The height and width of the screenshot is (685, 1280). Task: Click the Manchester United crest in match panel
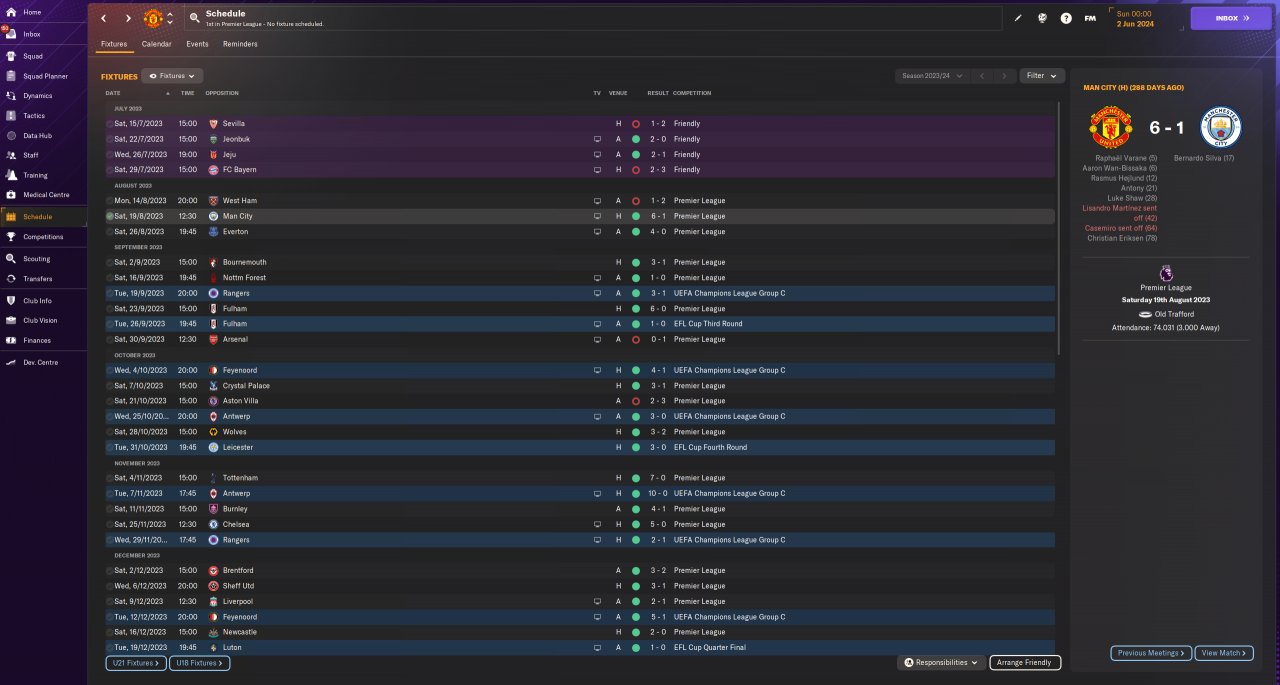[x=1110, y=128]
